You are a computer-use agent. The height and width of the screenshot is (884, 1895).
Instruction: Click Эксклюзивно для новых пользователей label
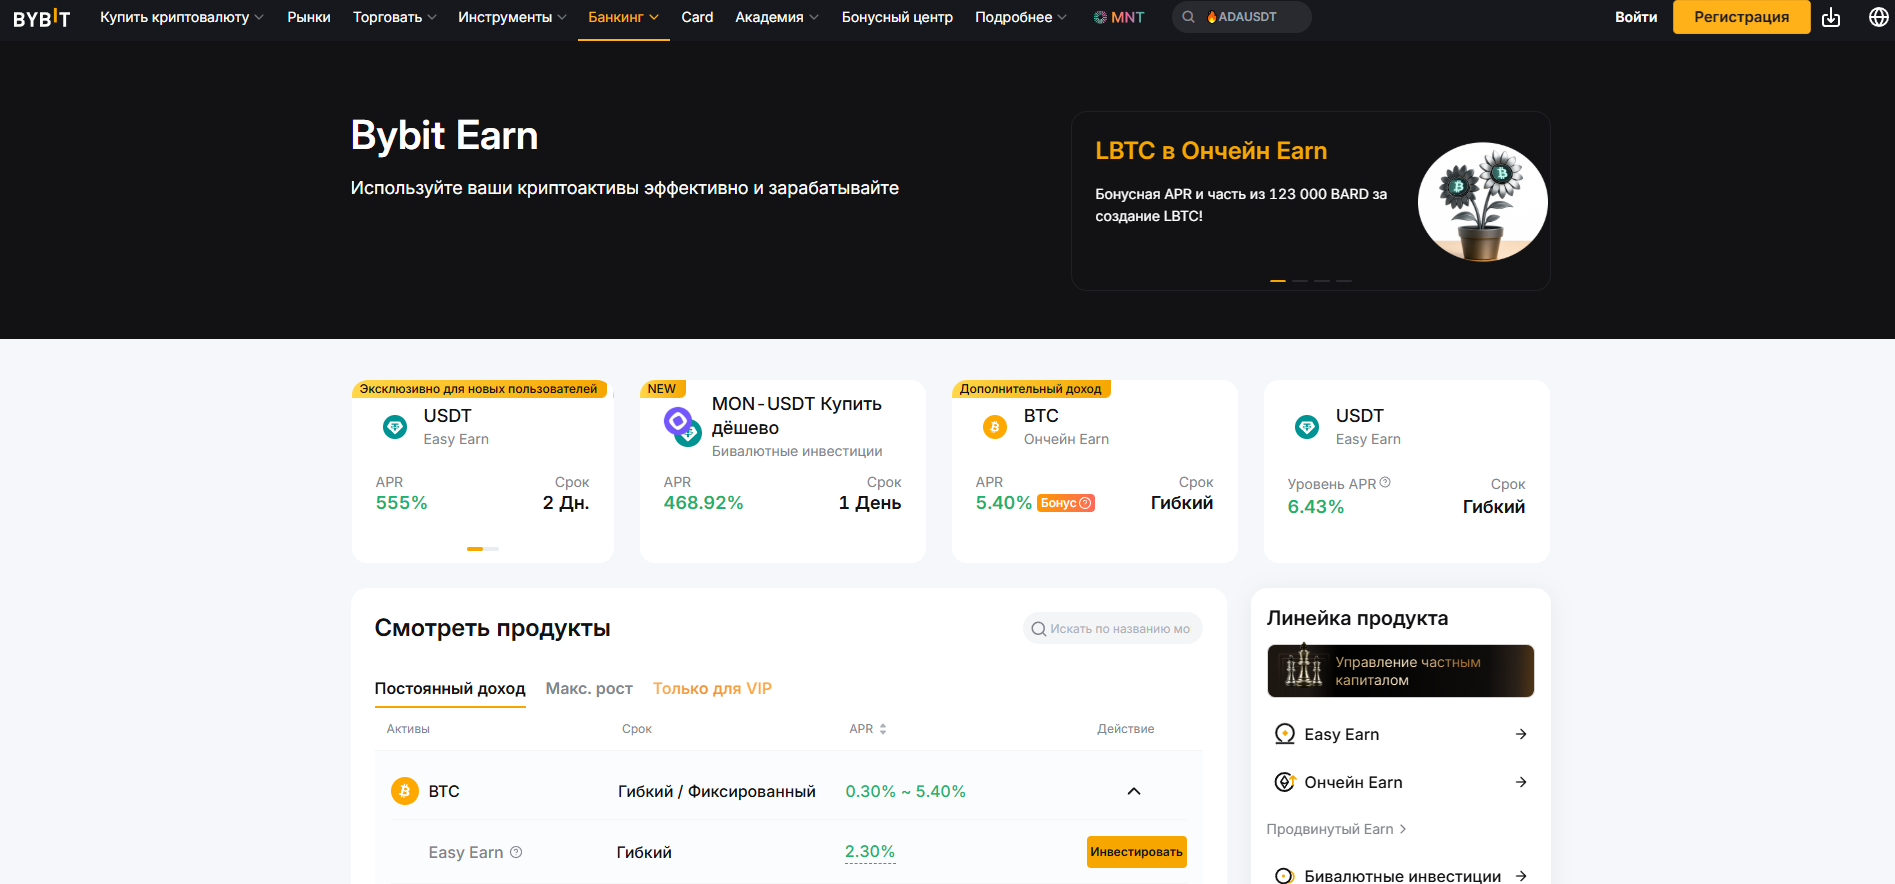tap(479, 389)
